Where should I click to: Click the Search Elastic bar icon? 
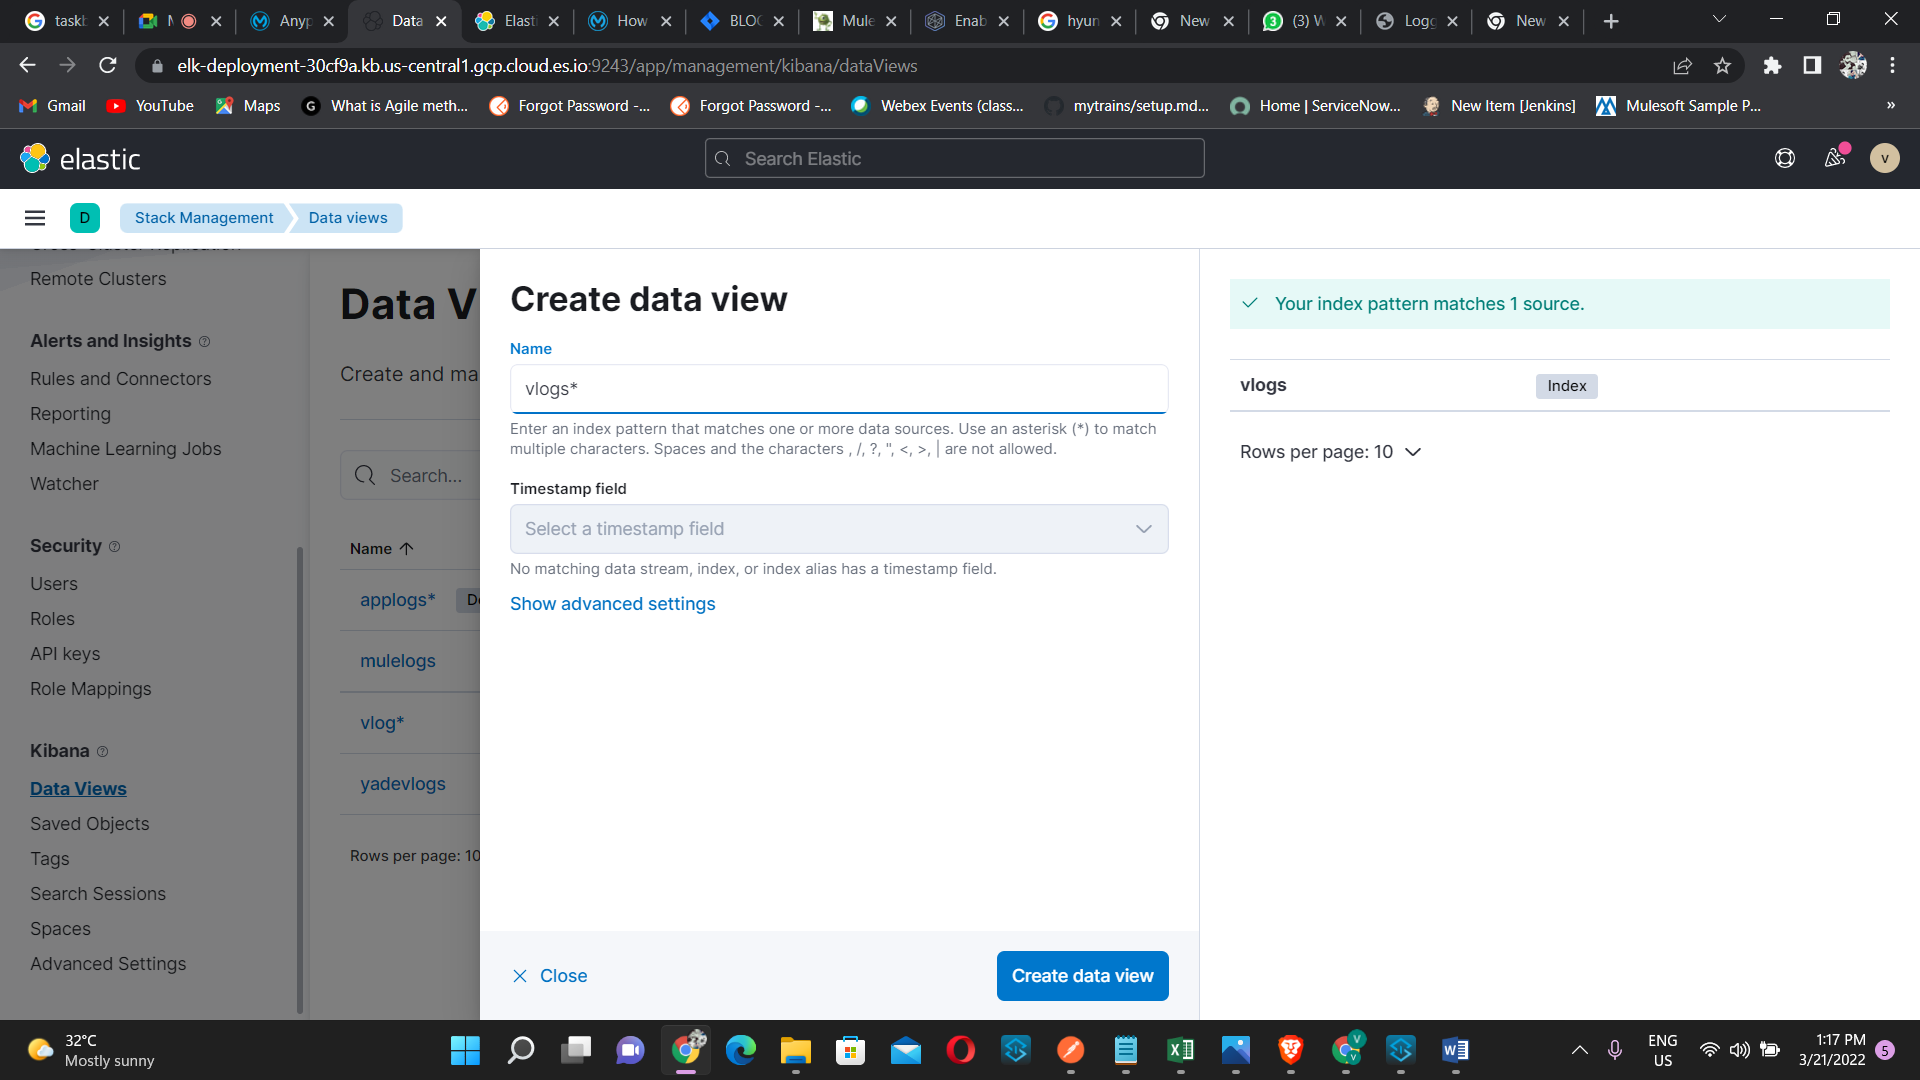(725, 158)
